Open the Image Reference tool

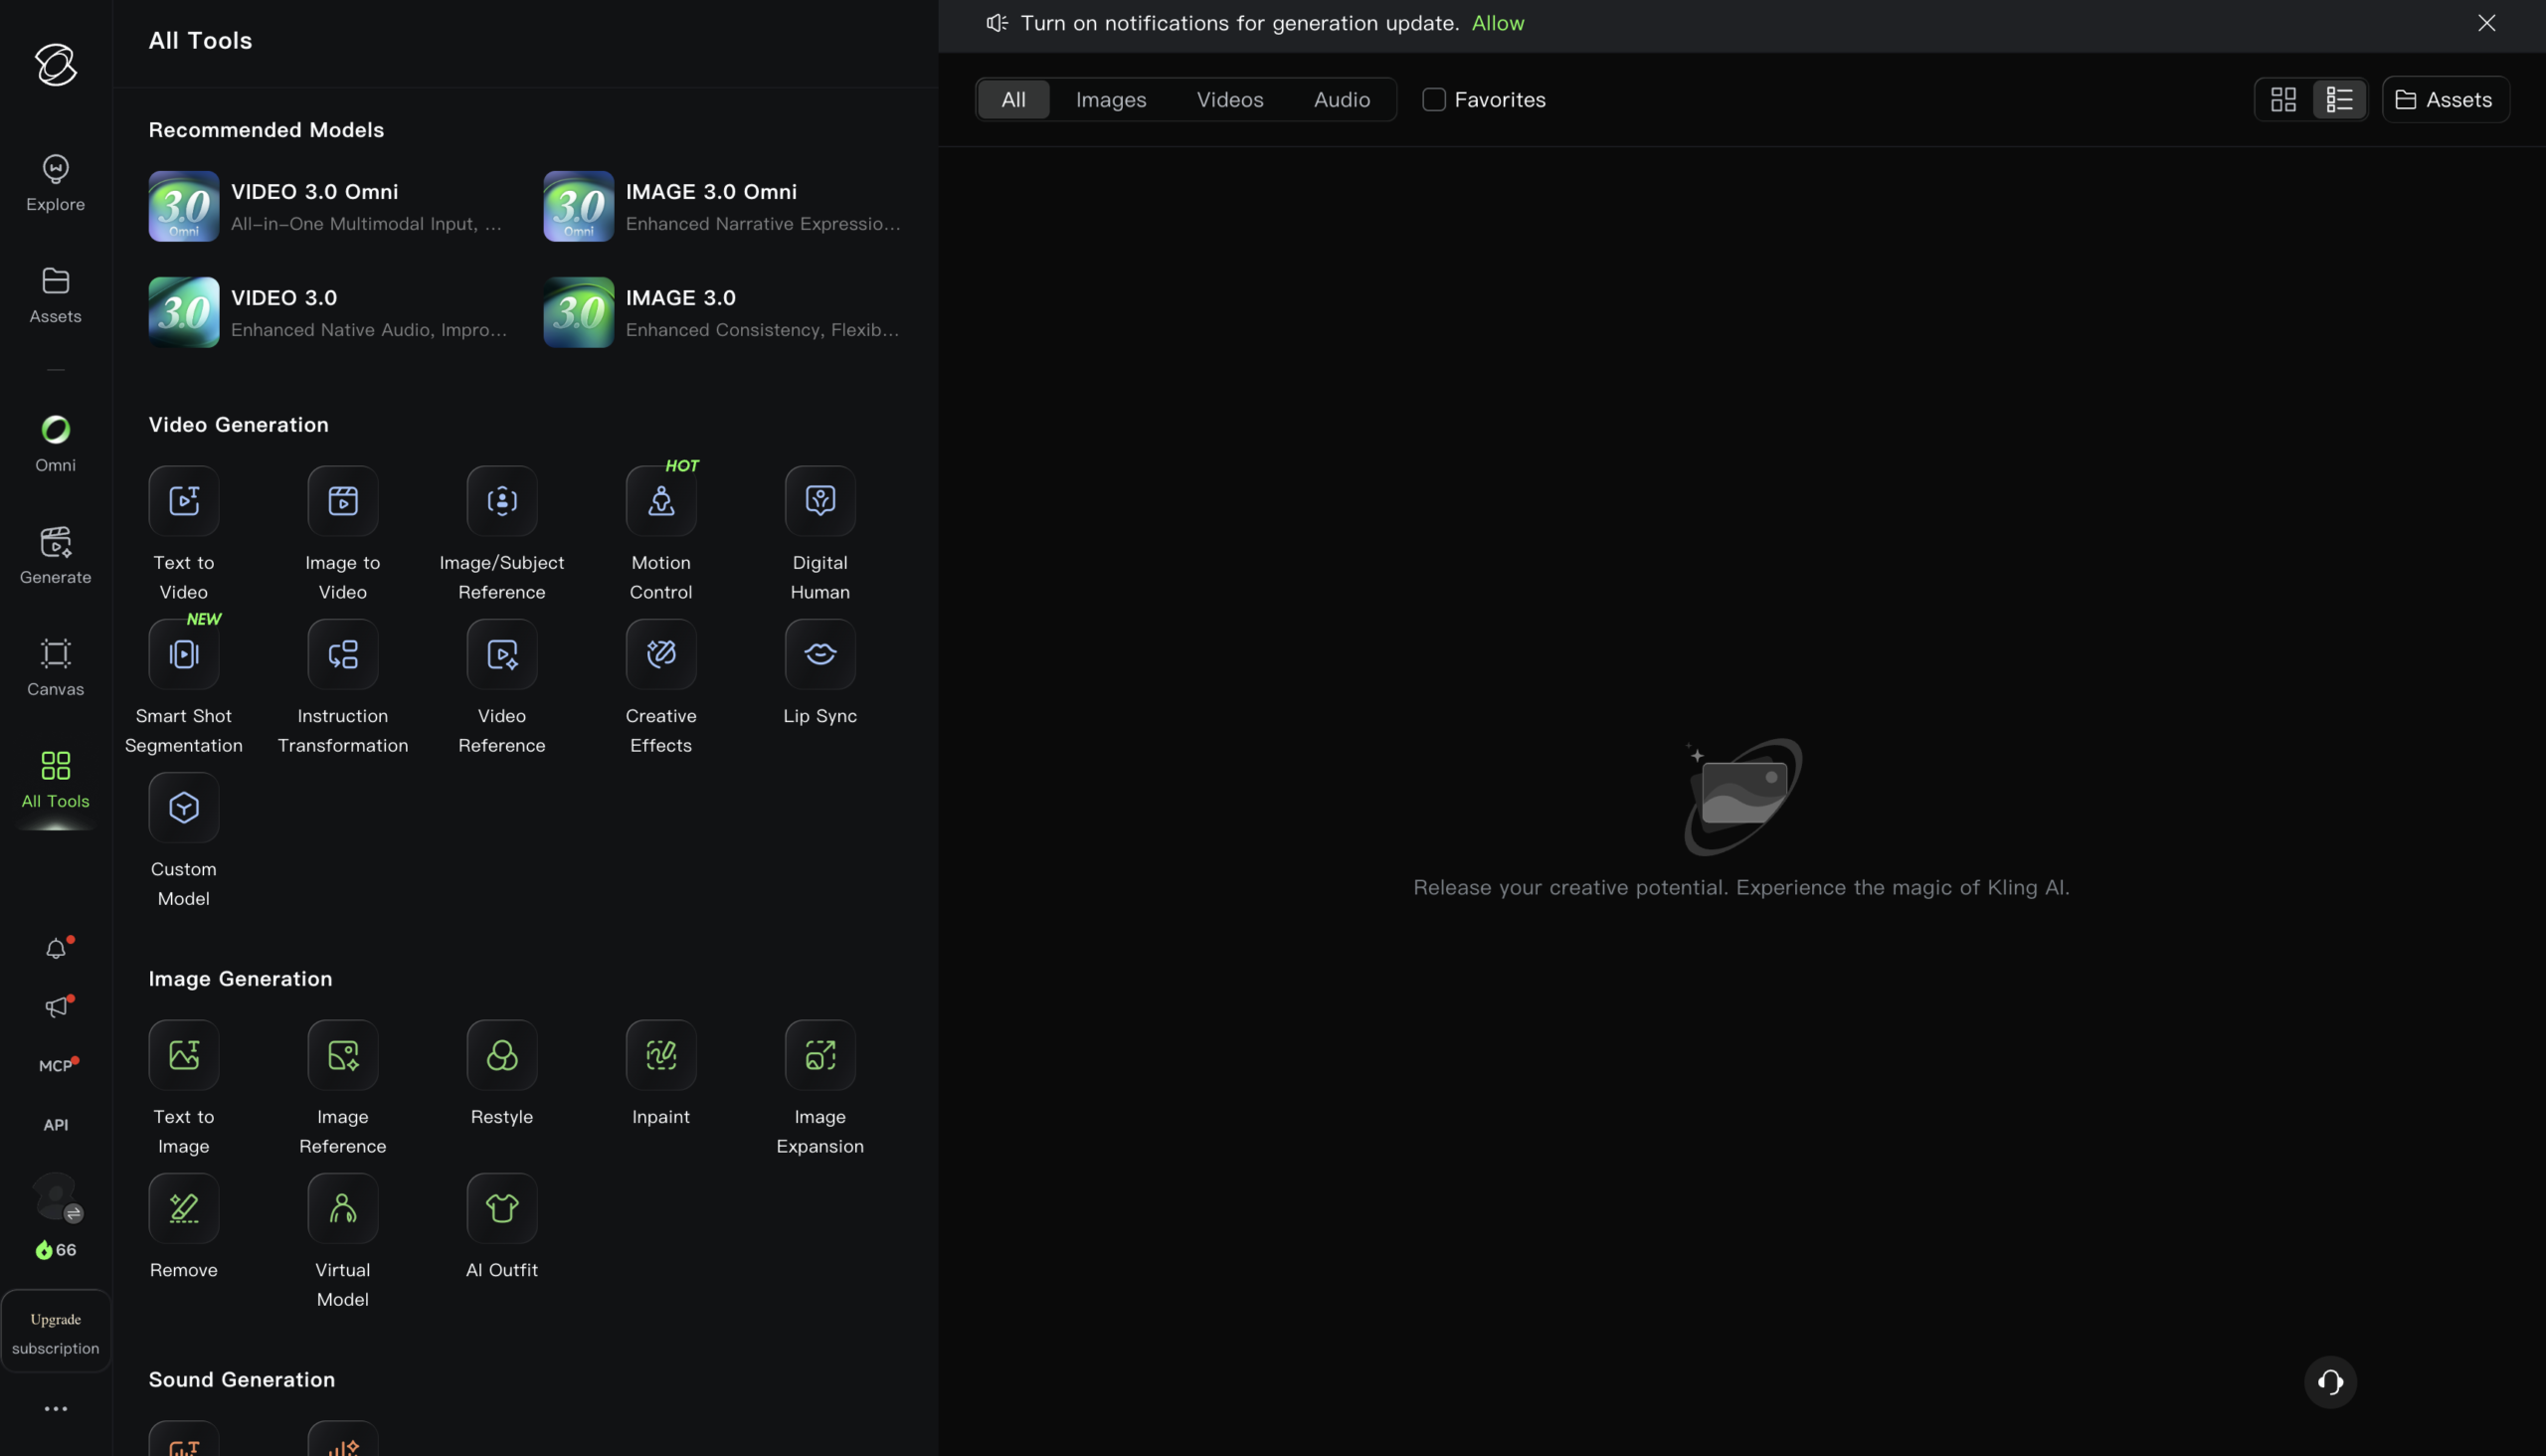coord(343,1088)
